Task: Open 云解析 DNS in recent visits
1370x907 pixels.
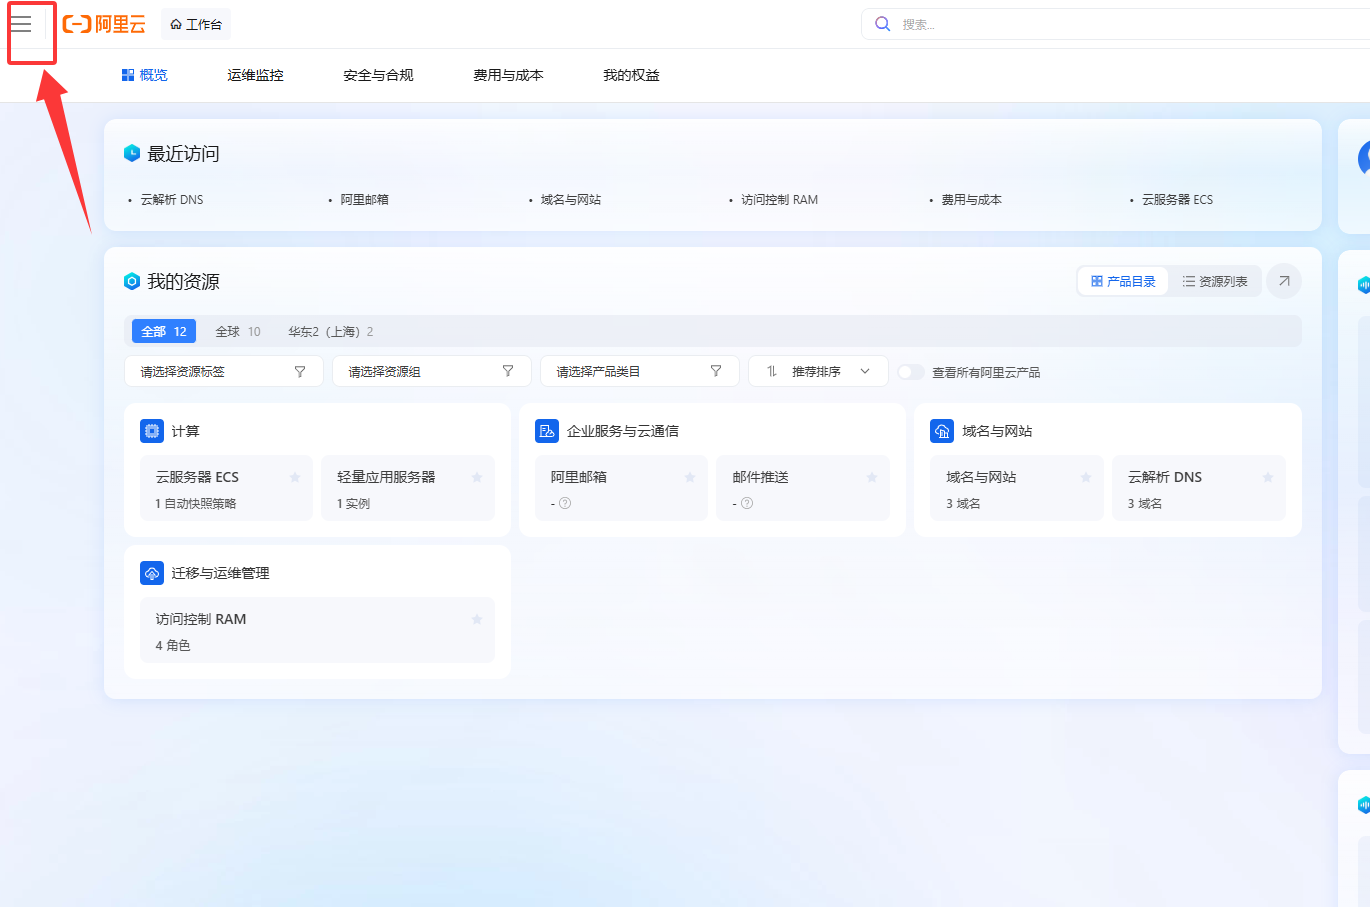Action: click(171, 200)
